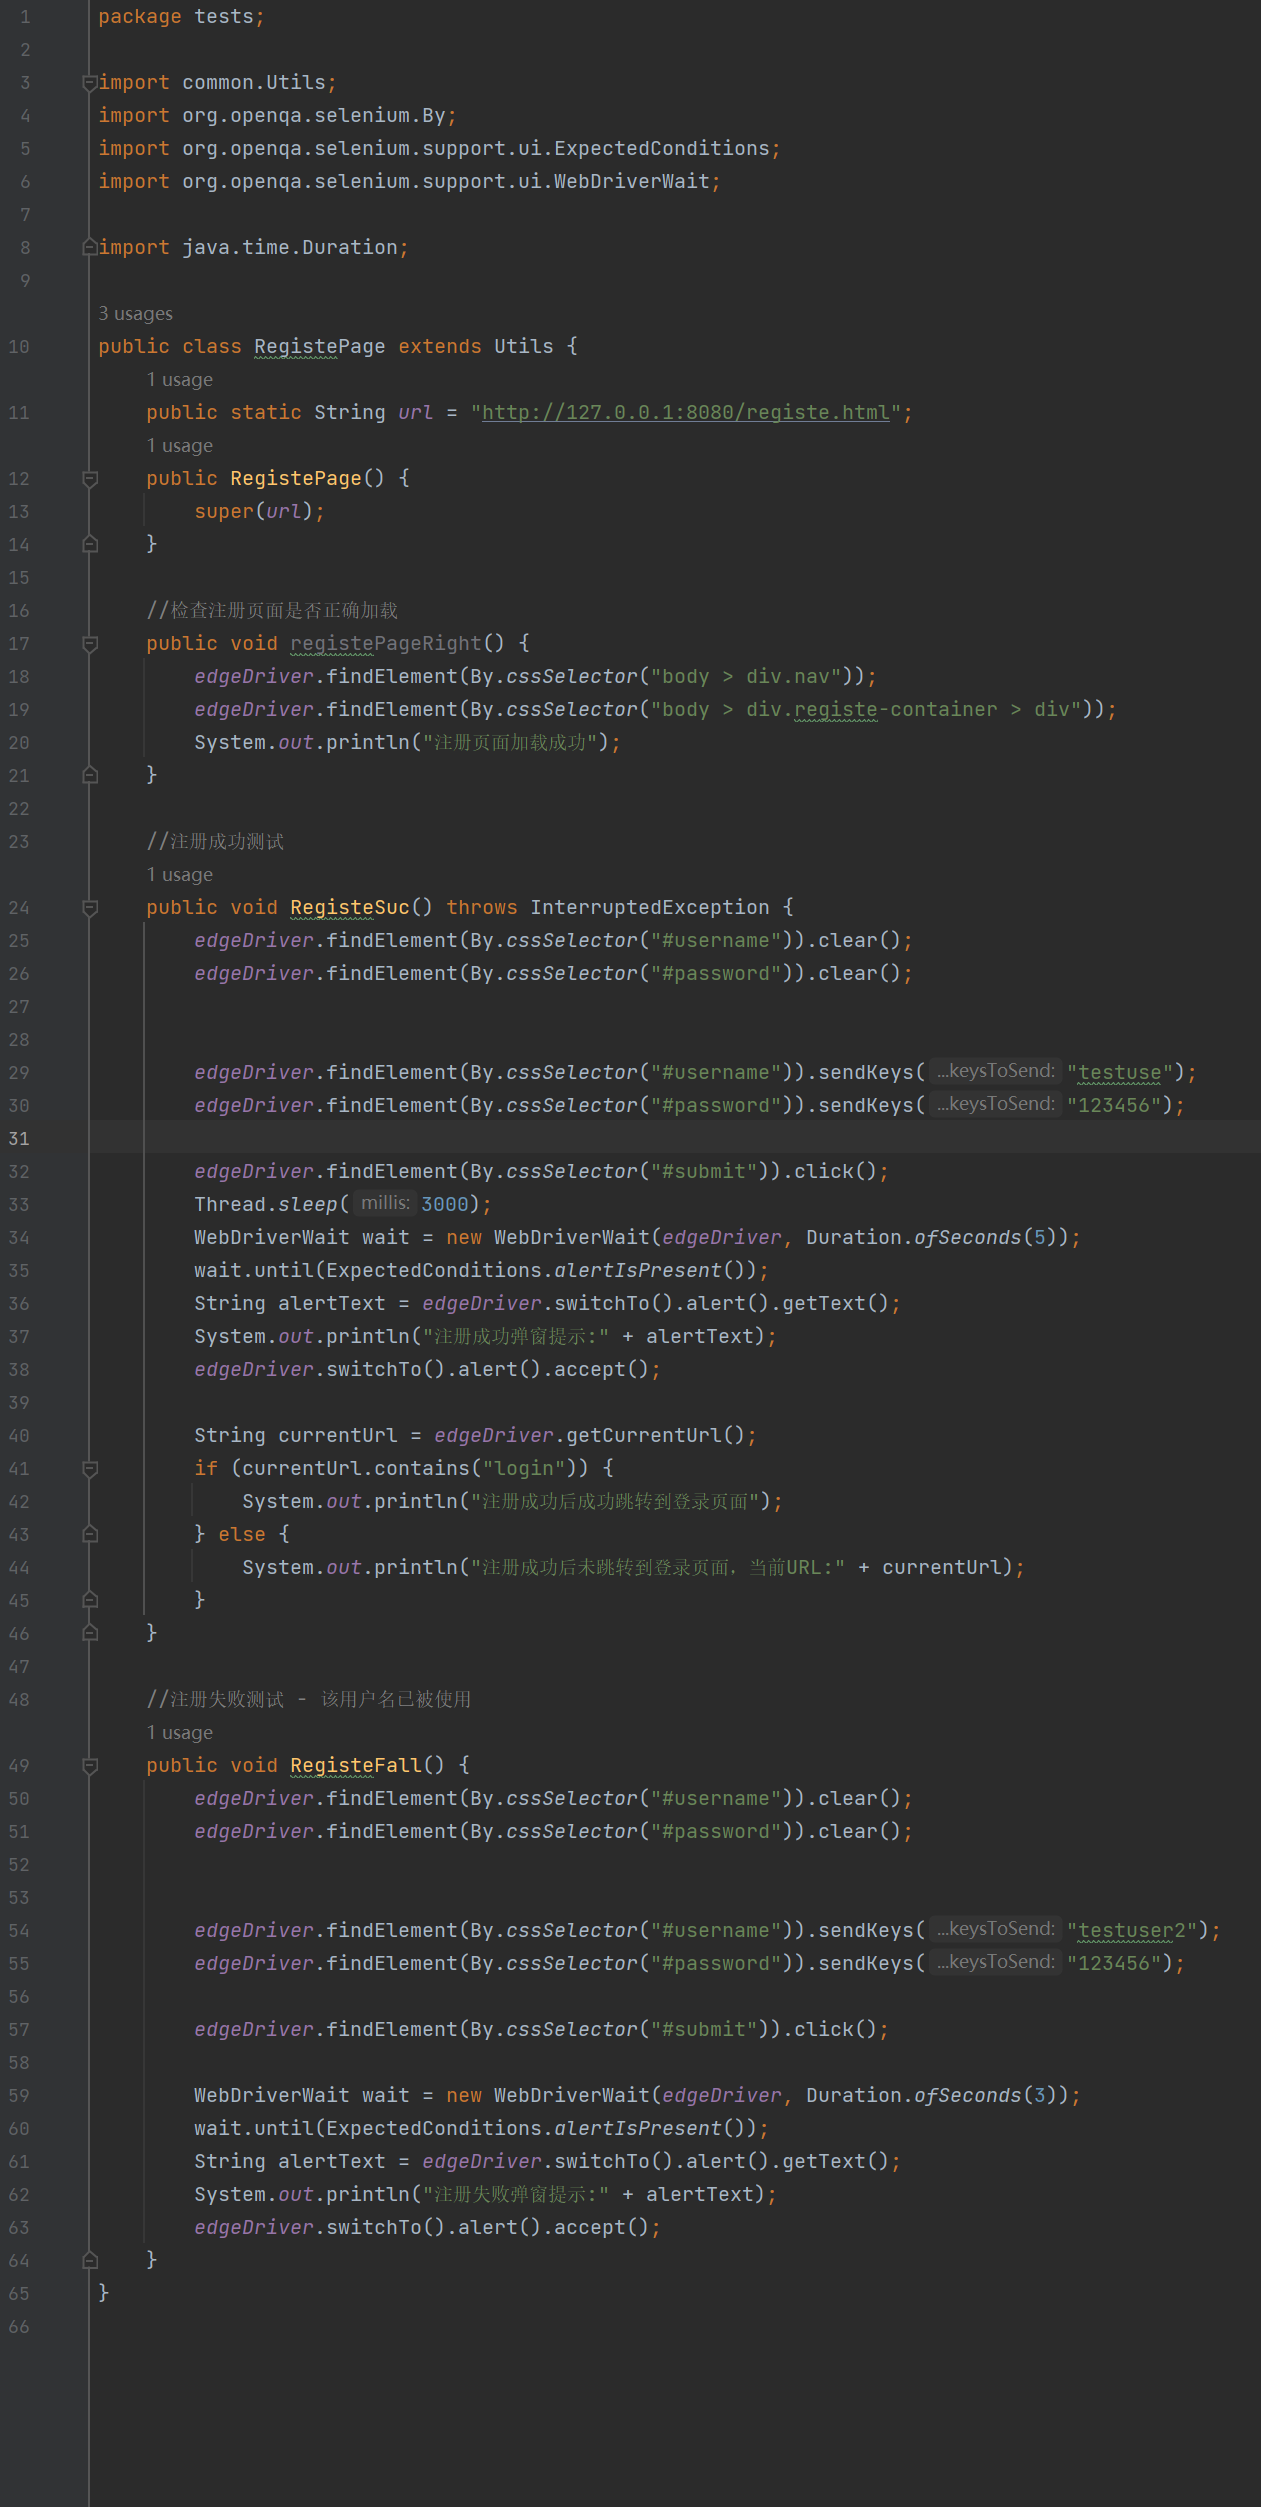The width and height of the screenshot is (1261, 2507).
Task: Click the fold end marker on line 21
Action: point(90,776)
